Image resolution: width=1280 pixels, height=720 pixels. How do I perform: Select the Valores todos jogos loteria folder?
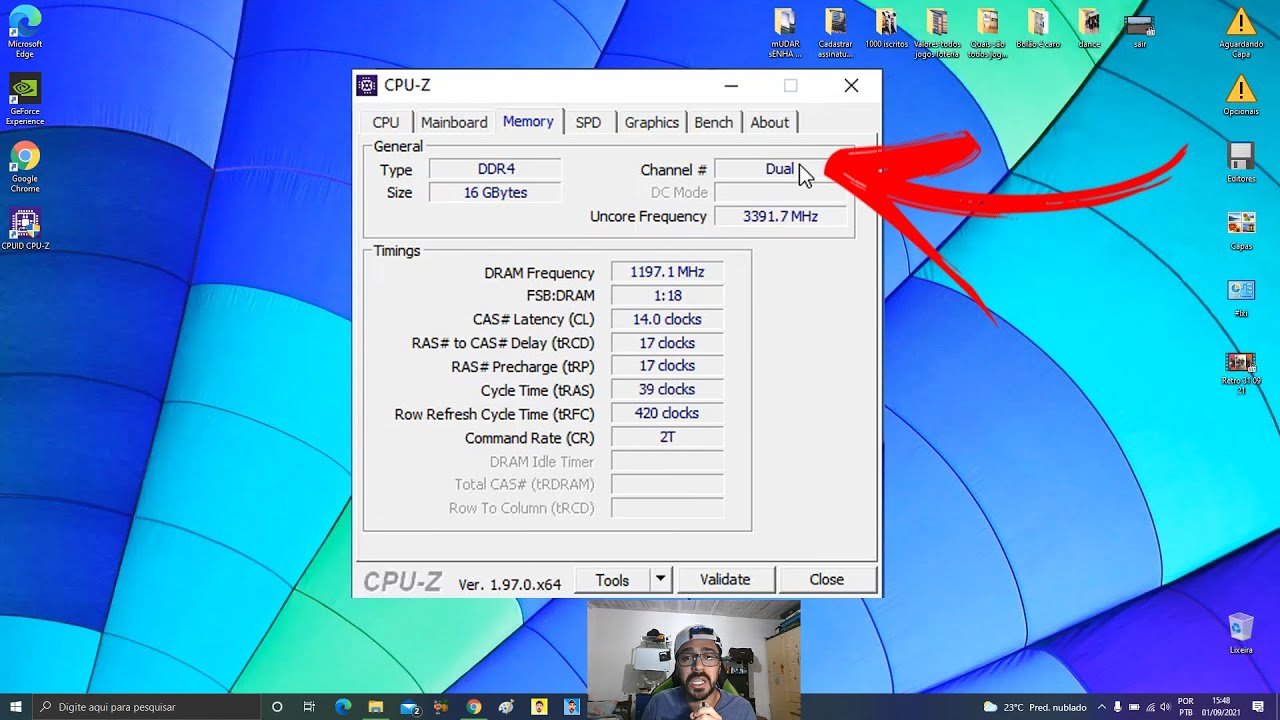pos(937,33)
